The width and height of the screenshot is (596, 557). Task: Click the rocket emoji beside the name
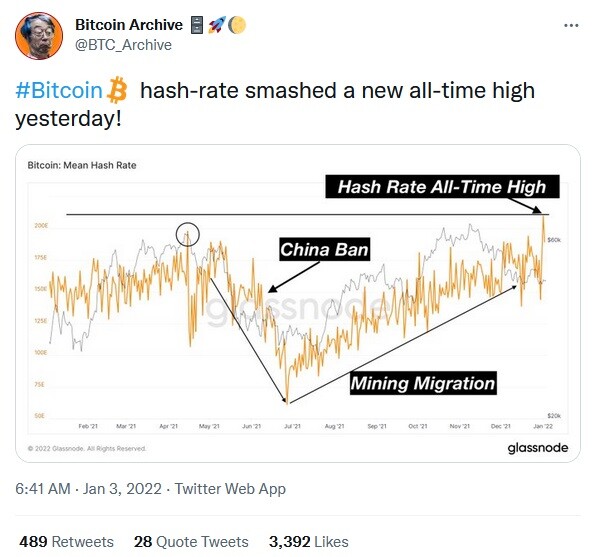[217, 25]
